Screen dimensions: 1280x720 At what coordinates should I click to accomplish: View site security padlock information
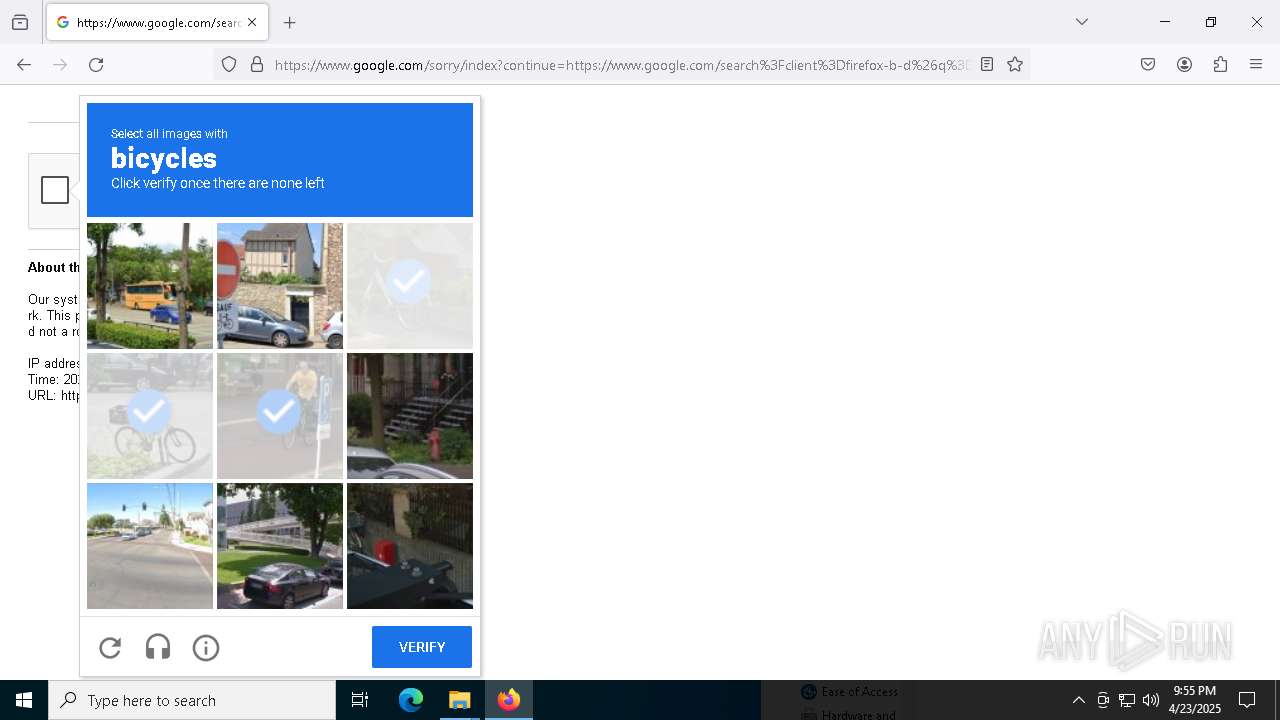(x=257, y=65)
